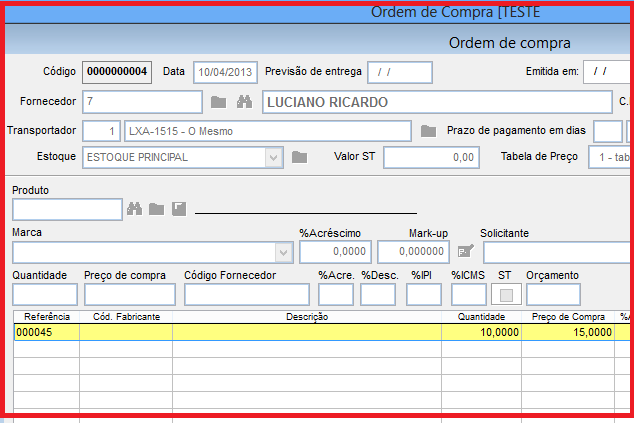The image size is (634, 423).
Task: Click the Preço de Compra column header
Action: (568, 317)
